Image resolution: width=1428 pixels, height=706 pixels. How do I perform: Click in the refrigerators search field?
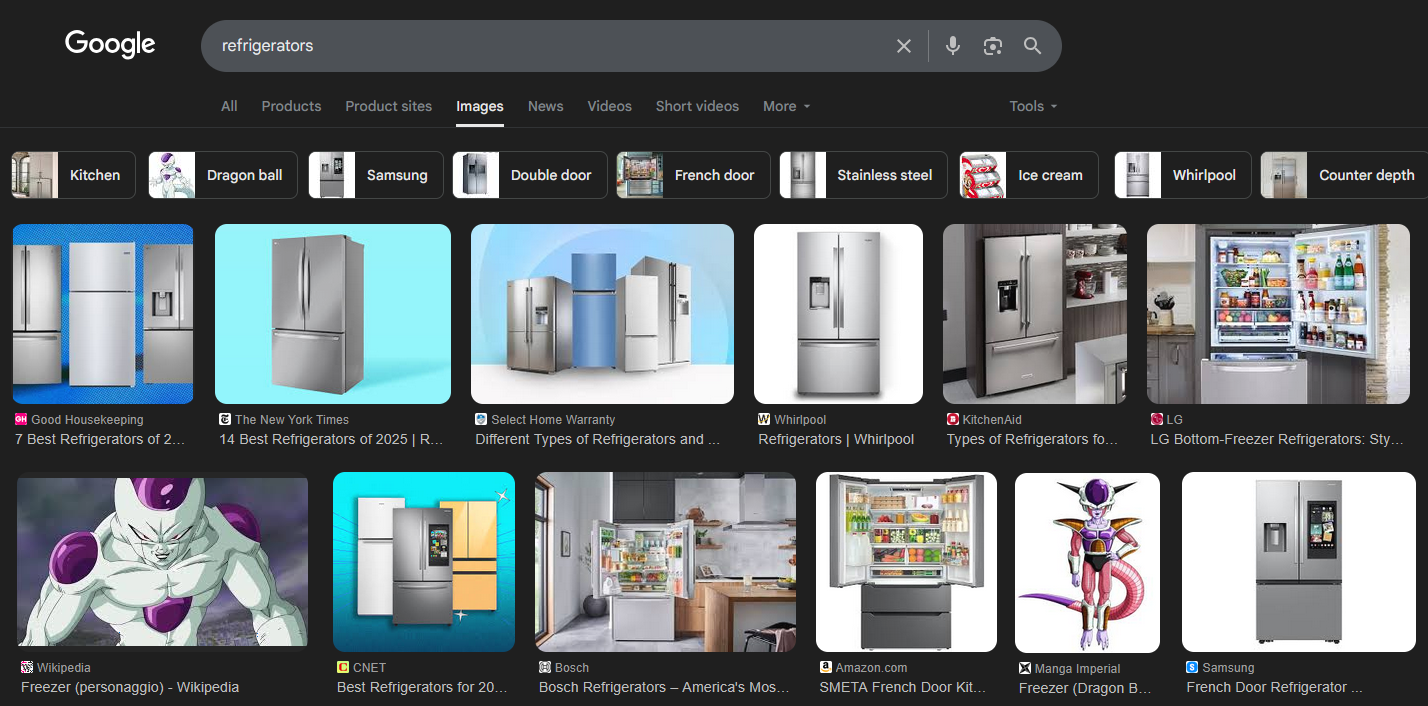[x=540, y=46]
